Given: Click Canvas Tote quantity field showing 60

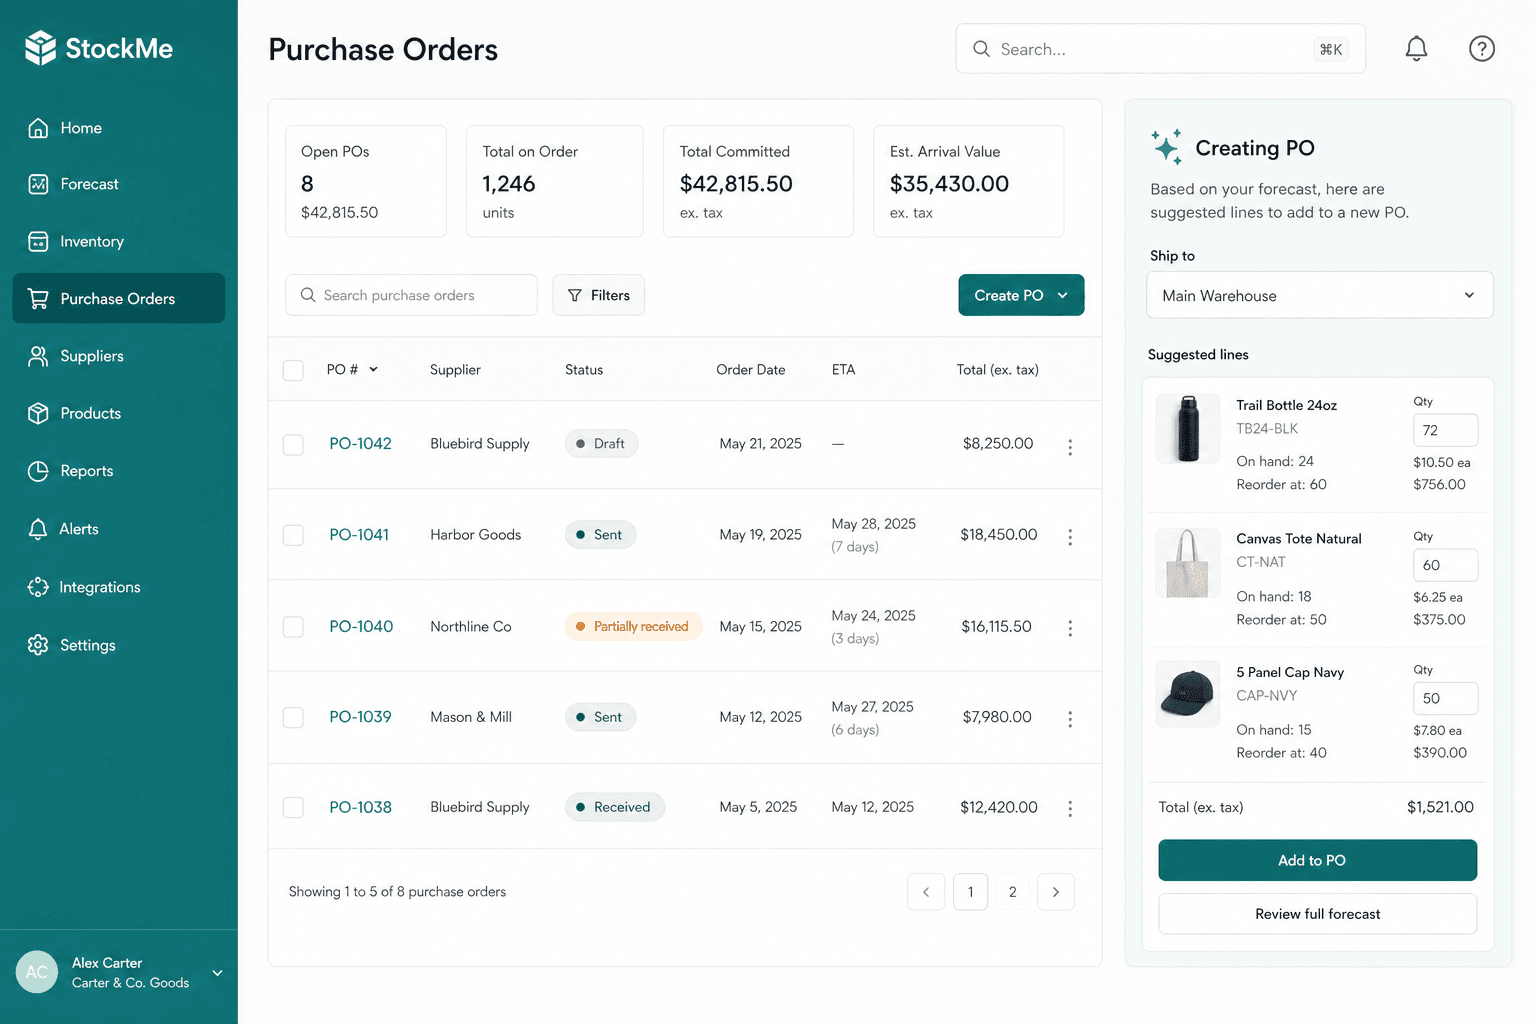Looking at the screenshot, I should 1445,565.
